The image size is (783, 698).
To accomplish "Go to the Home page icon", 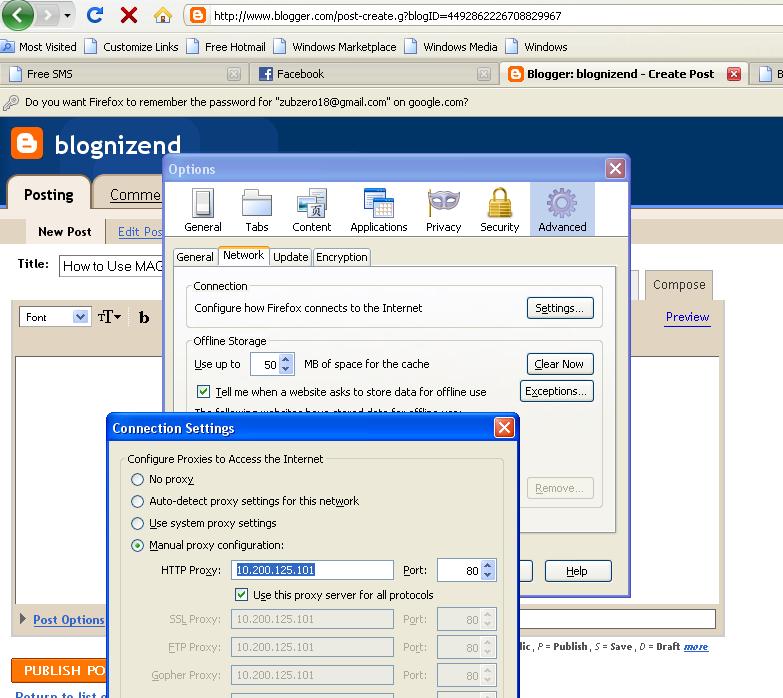I will coord(162,15).
